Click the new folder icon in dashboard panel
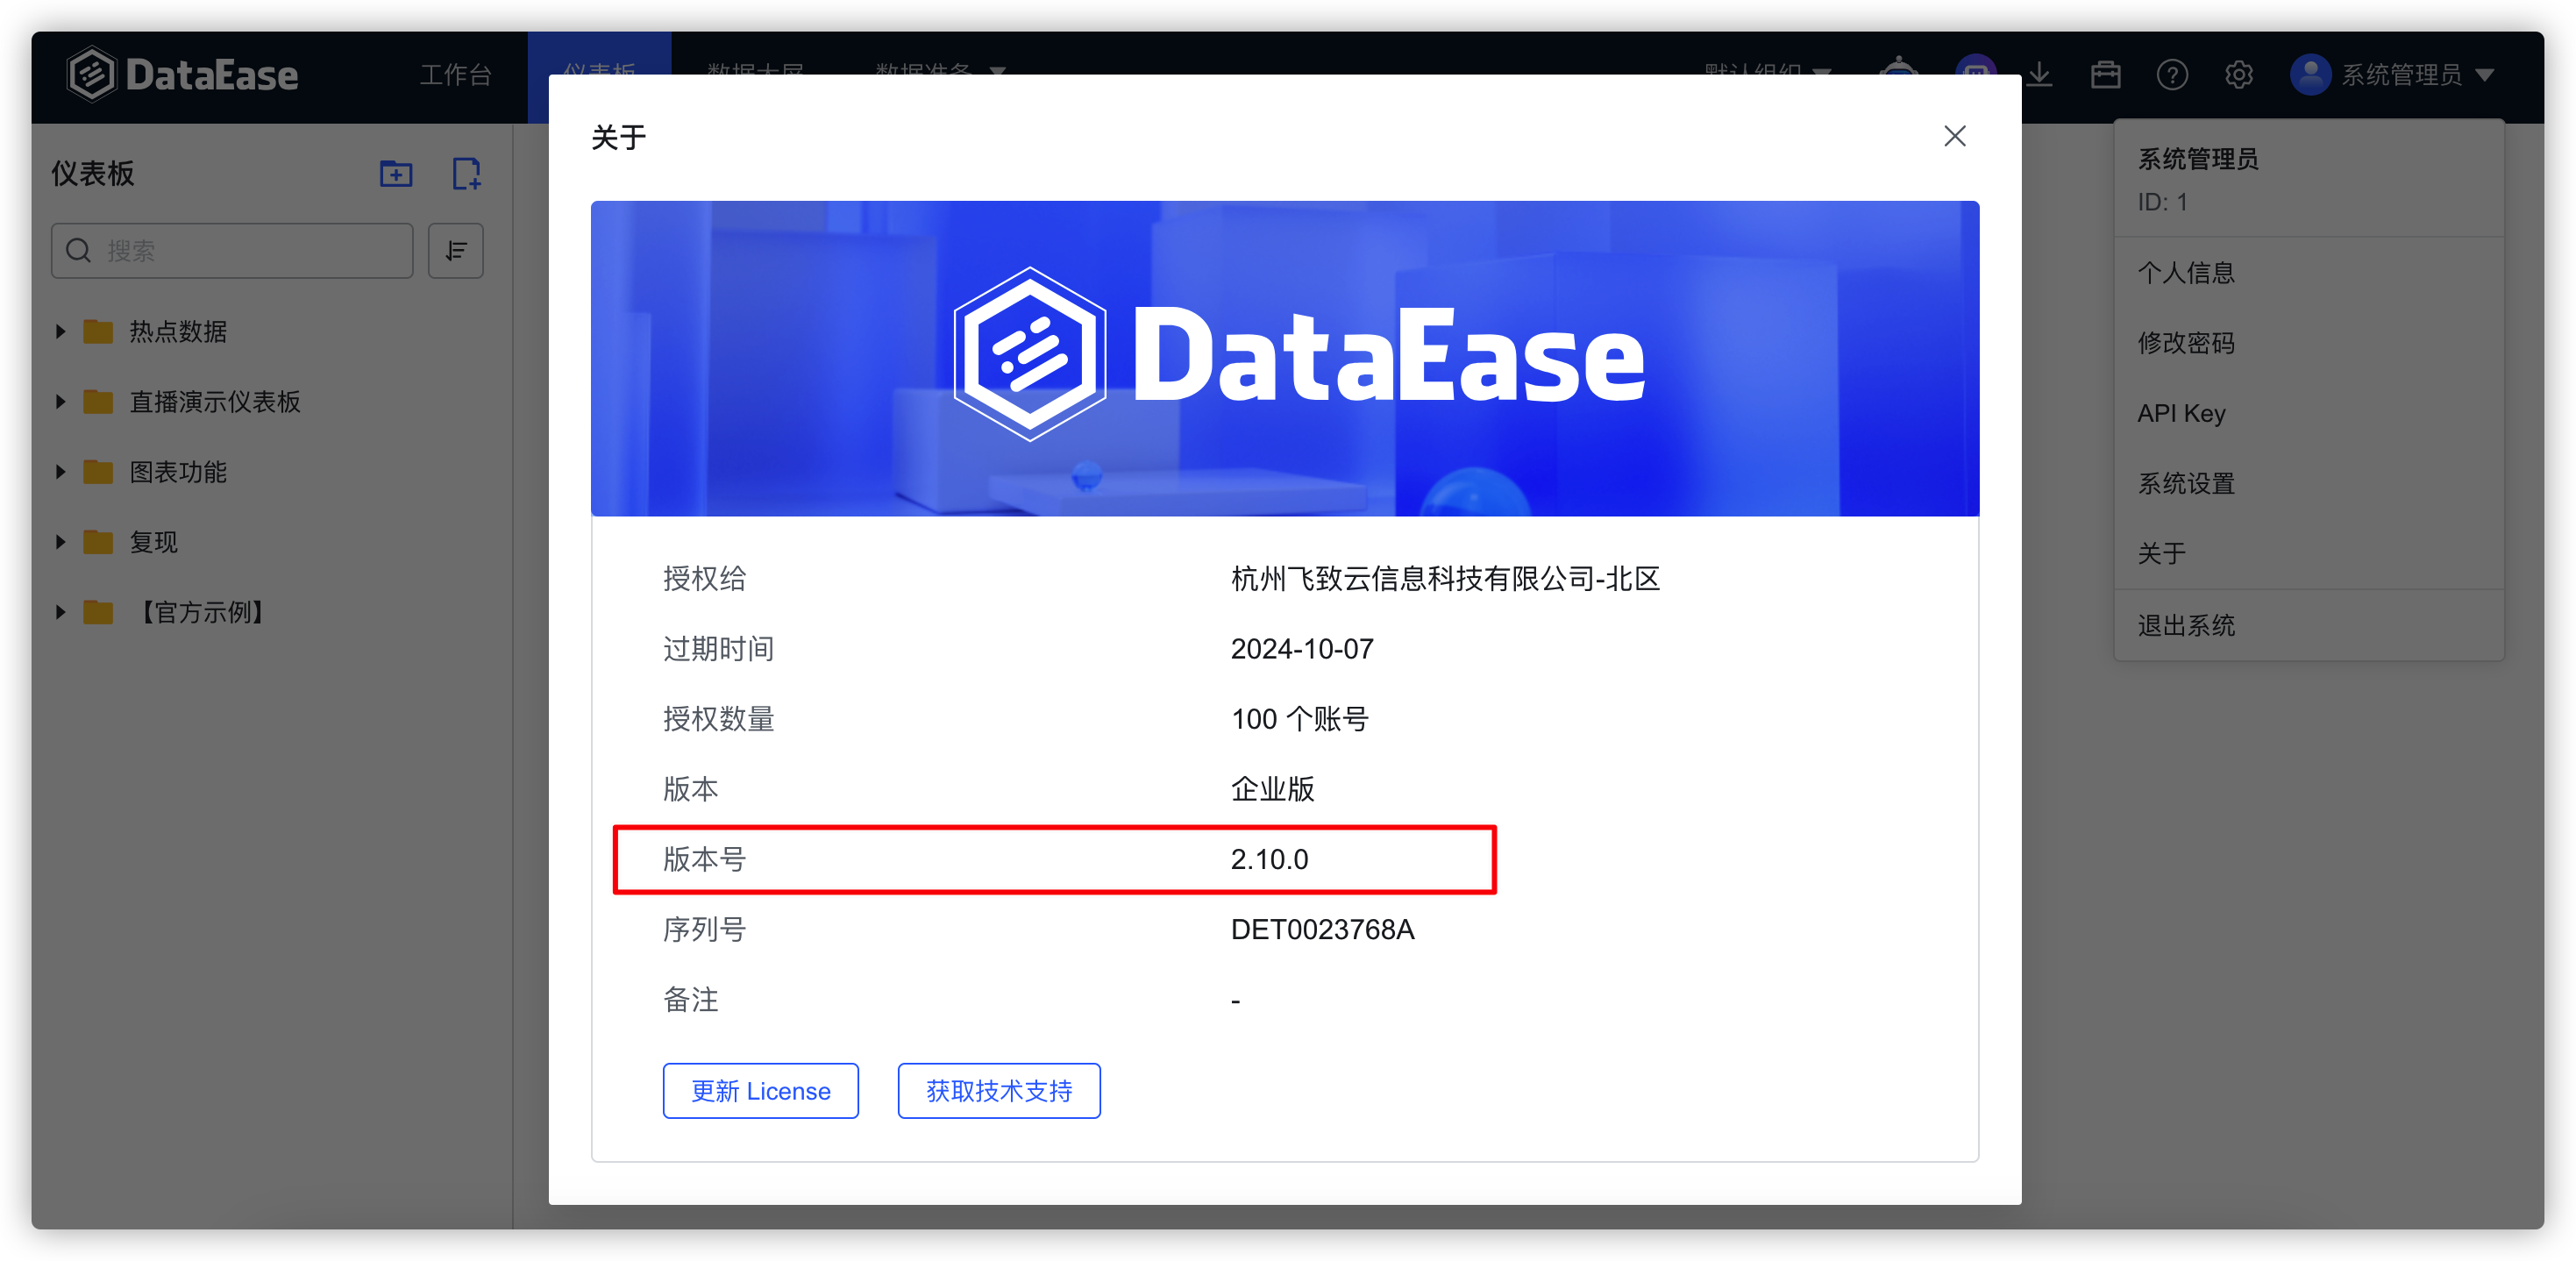Image resolution: width=2576 pixels, height=1261 pixels. [396, 174]
